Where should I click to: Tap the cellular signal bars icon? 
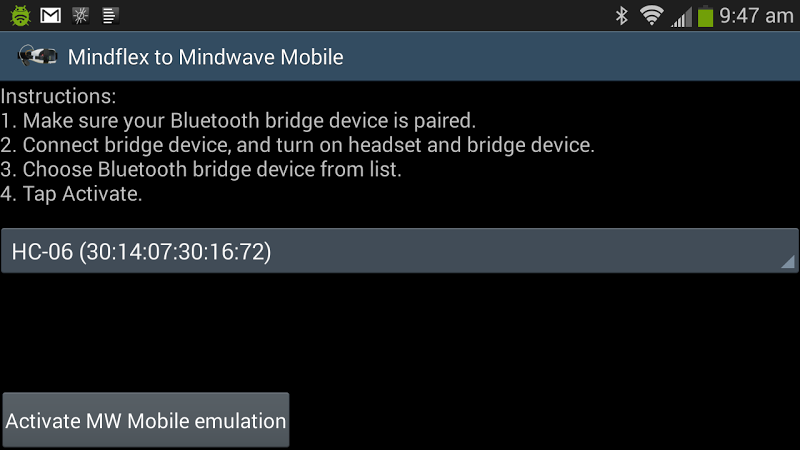(681, 17)
